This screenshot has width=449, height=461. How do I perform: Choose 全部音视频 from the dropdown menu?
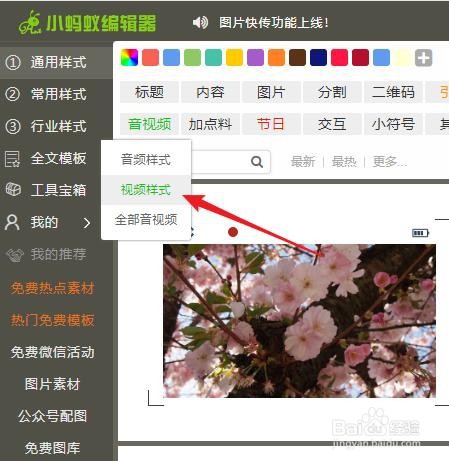[146, 220]
